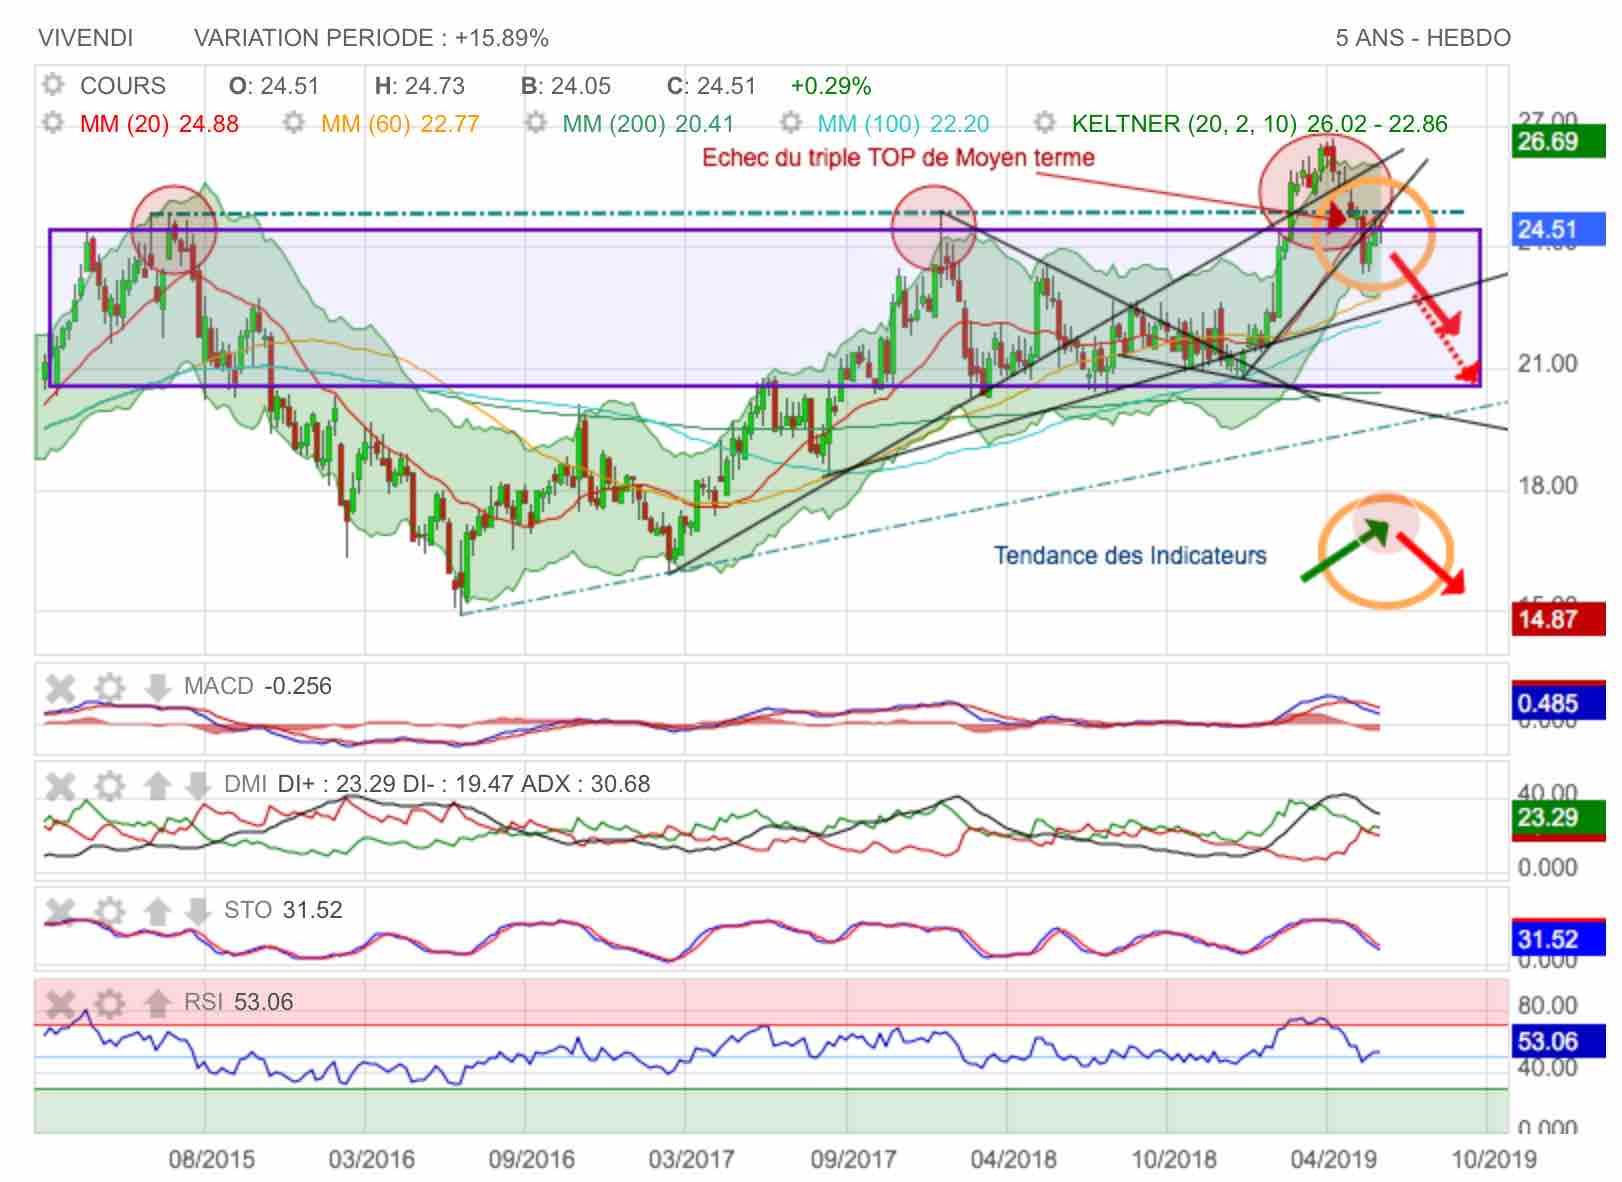Click the MACD value tag 0.485
Image resolution: width=1622 pixels, height=1182 pixels.
coord(1558,703)
